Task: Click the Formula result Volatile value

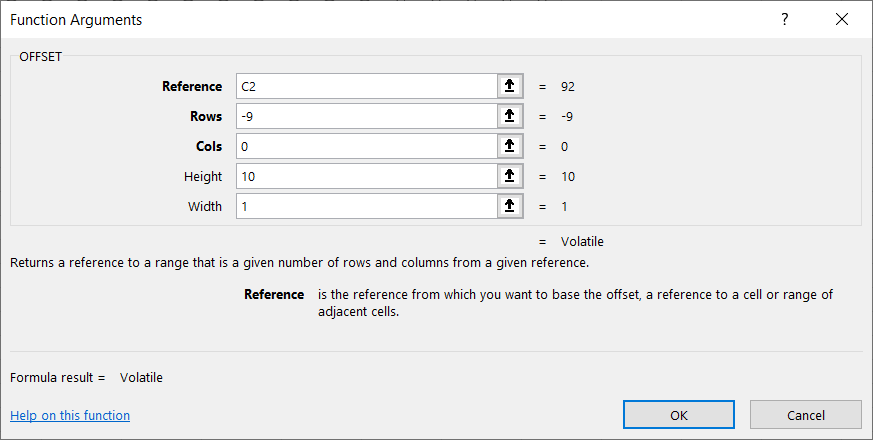Action: pos(141,378)
